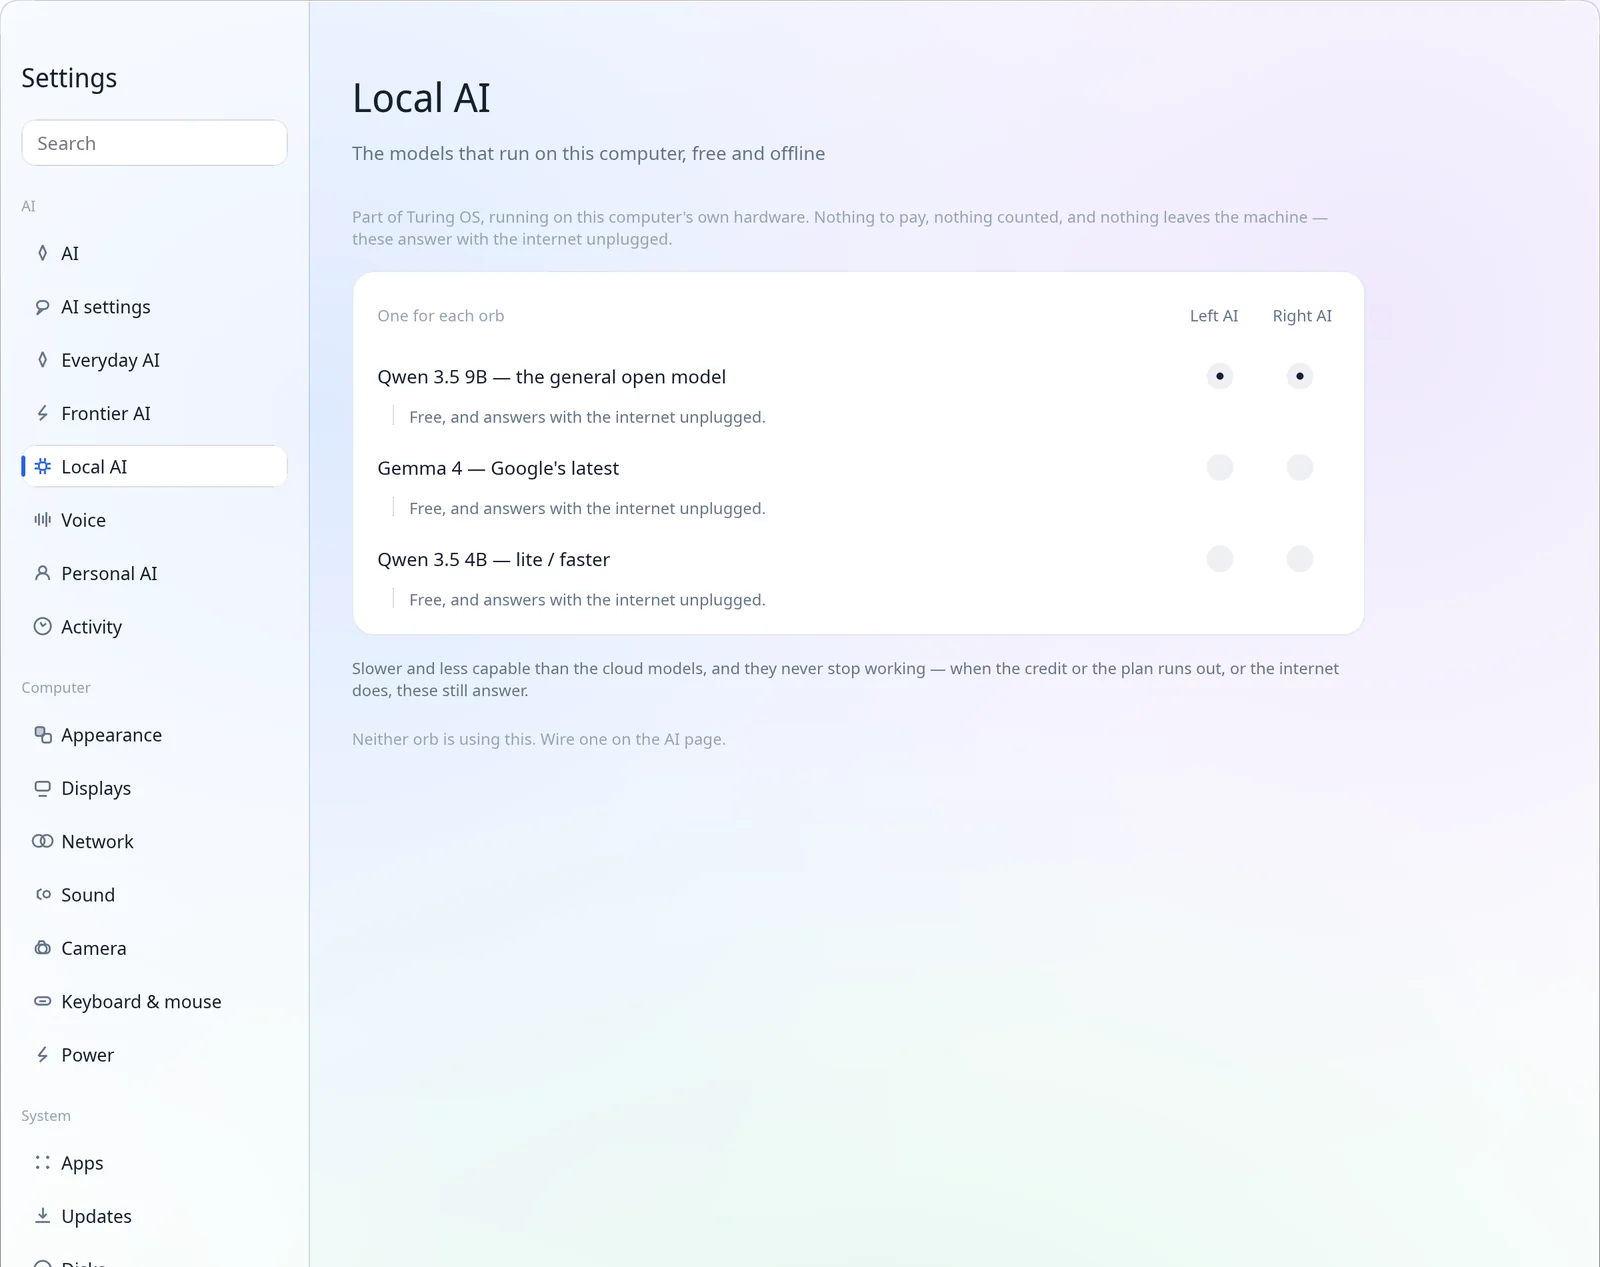Image resolution: width=1600 pixels, height=1267 pixels.
Task: Click the bolt icon beside Power
Action: coord(42,1054)
